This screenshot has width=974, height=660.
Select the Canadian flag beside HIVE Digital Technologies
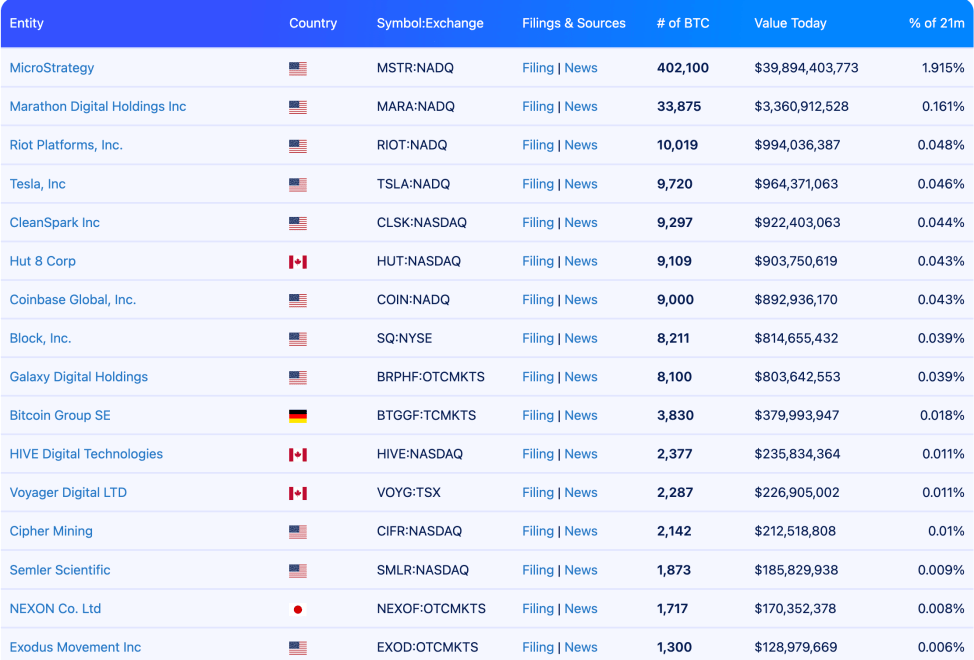pyautogui.click(x=296, y=454)
